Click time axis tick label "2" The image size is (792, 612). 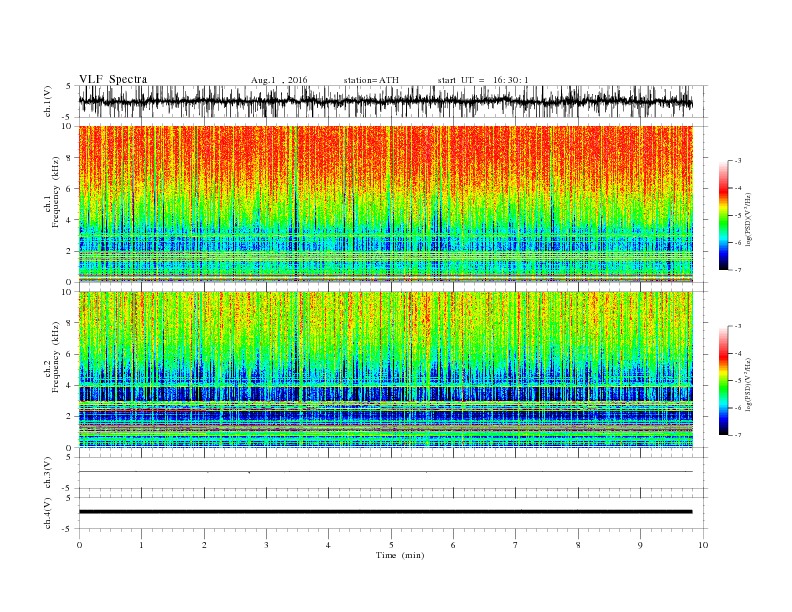click(204, 545)
